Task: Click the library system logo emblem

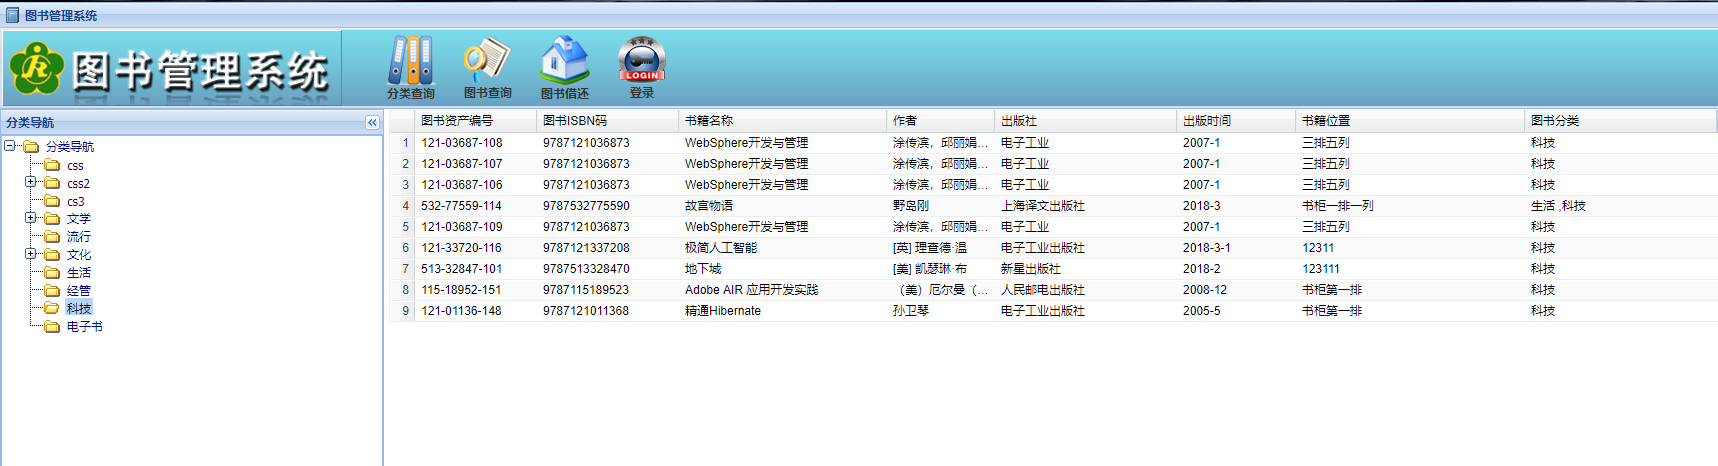Action: (x=37, y=68)
